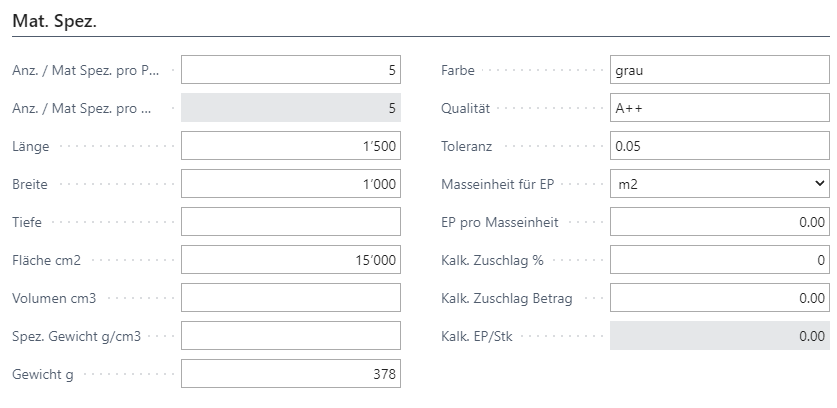Click the greyed Anz. / Mat Spez. pro field
837x408 pixels.
point(291,108)
